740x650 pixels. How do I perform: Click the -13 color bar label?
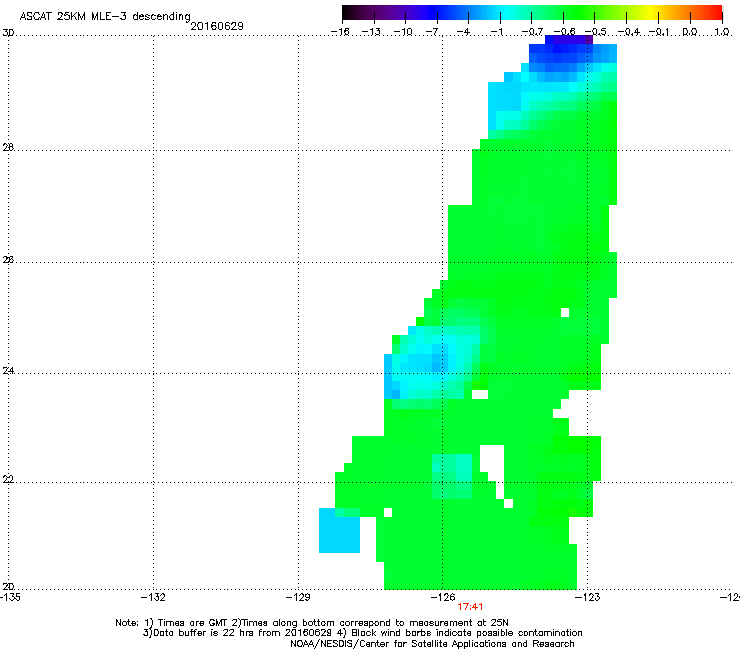click(x=371, y=32)
